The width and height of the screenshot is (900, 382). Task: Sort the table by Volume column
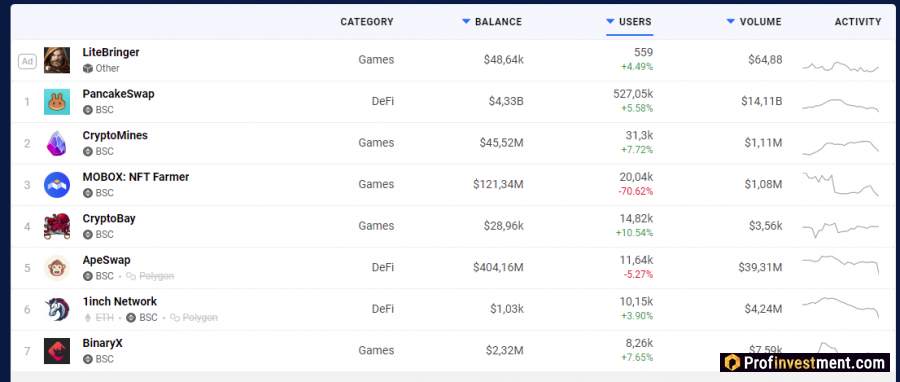click(754, 22)
